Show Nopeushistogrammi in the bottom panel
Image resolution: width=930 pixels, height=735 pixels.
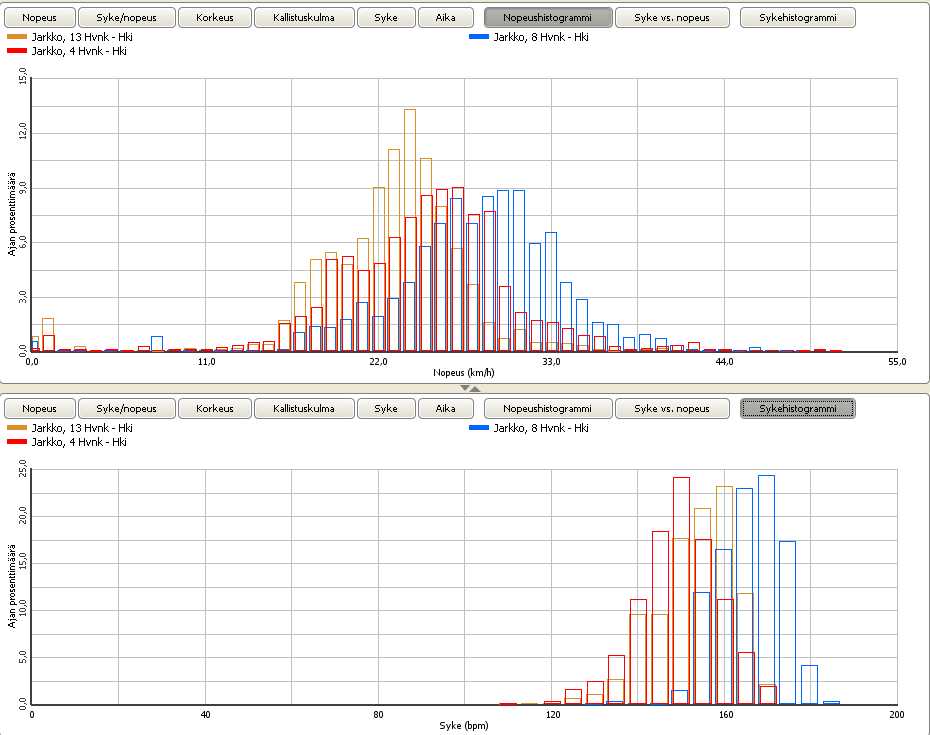coord(547,408)
